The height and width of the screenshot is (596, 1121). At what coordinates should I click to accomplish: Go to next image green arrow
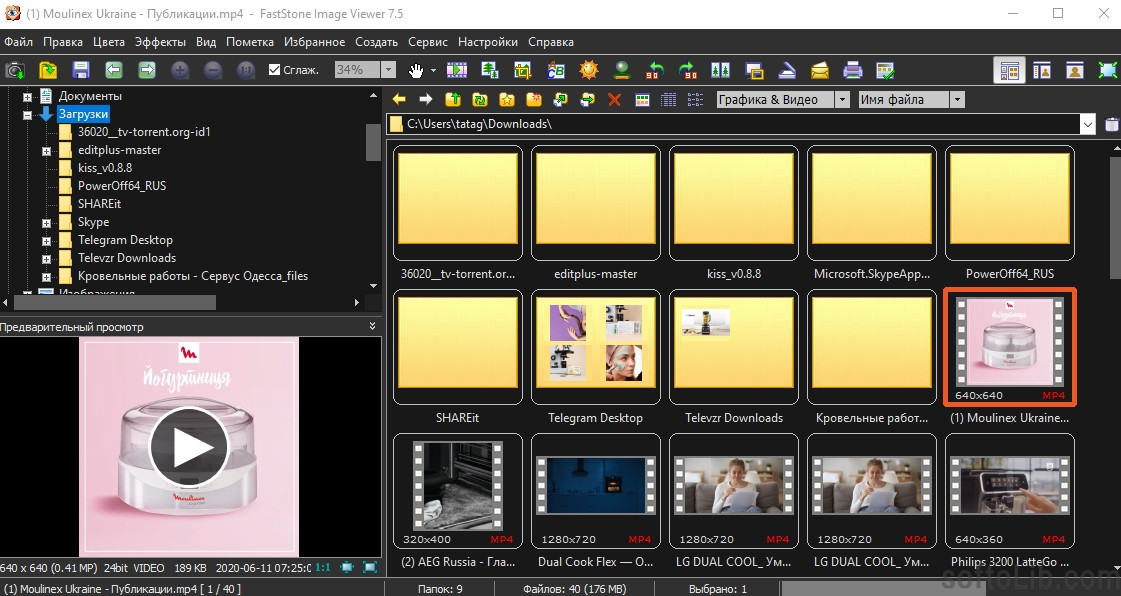tap(147, 70)
